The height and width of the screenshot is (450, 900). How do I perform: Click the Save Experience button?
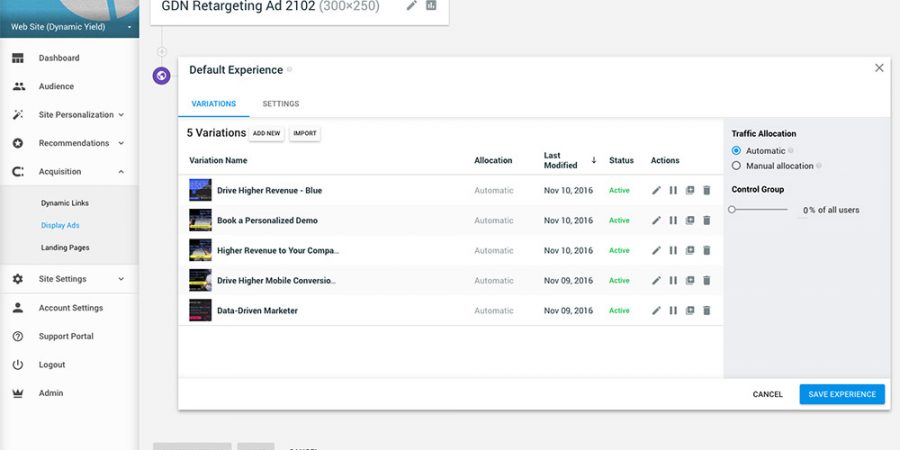coord(842,394)
